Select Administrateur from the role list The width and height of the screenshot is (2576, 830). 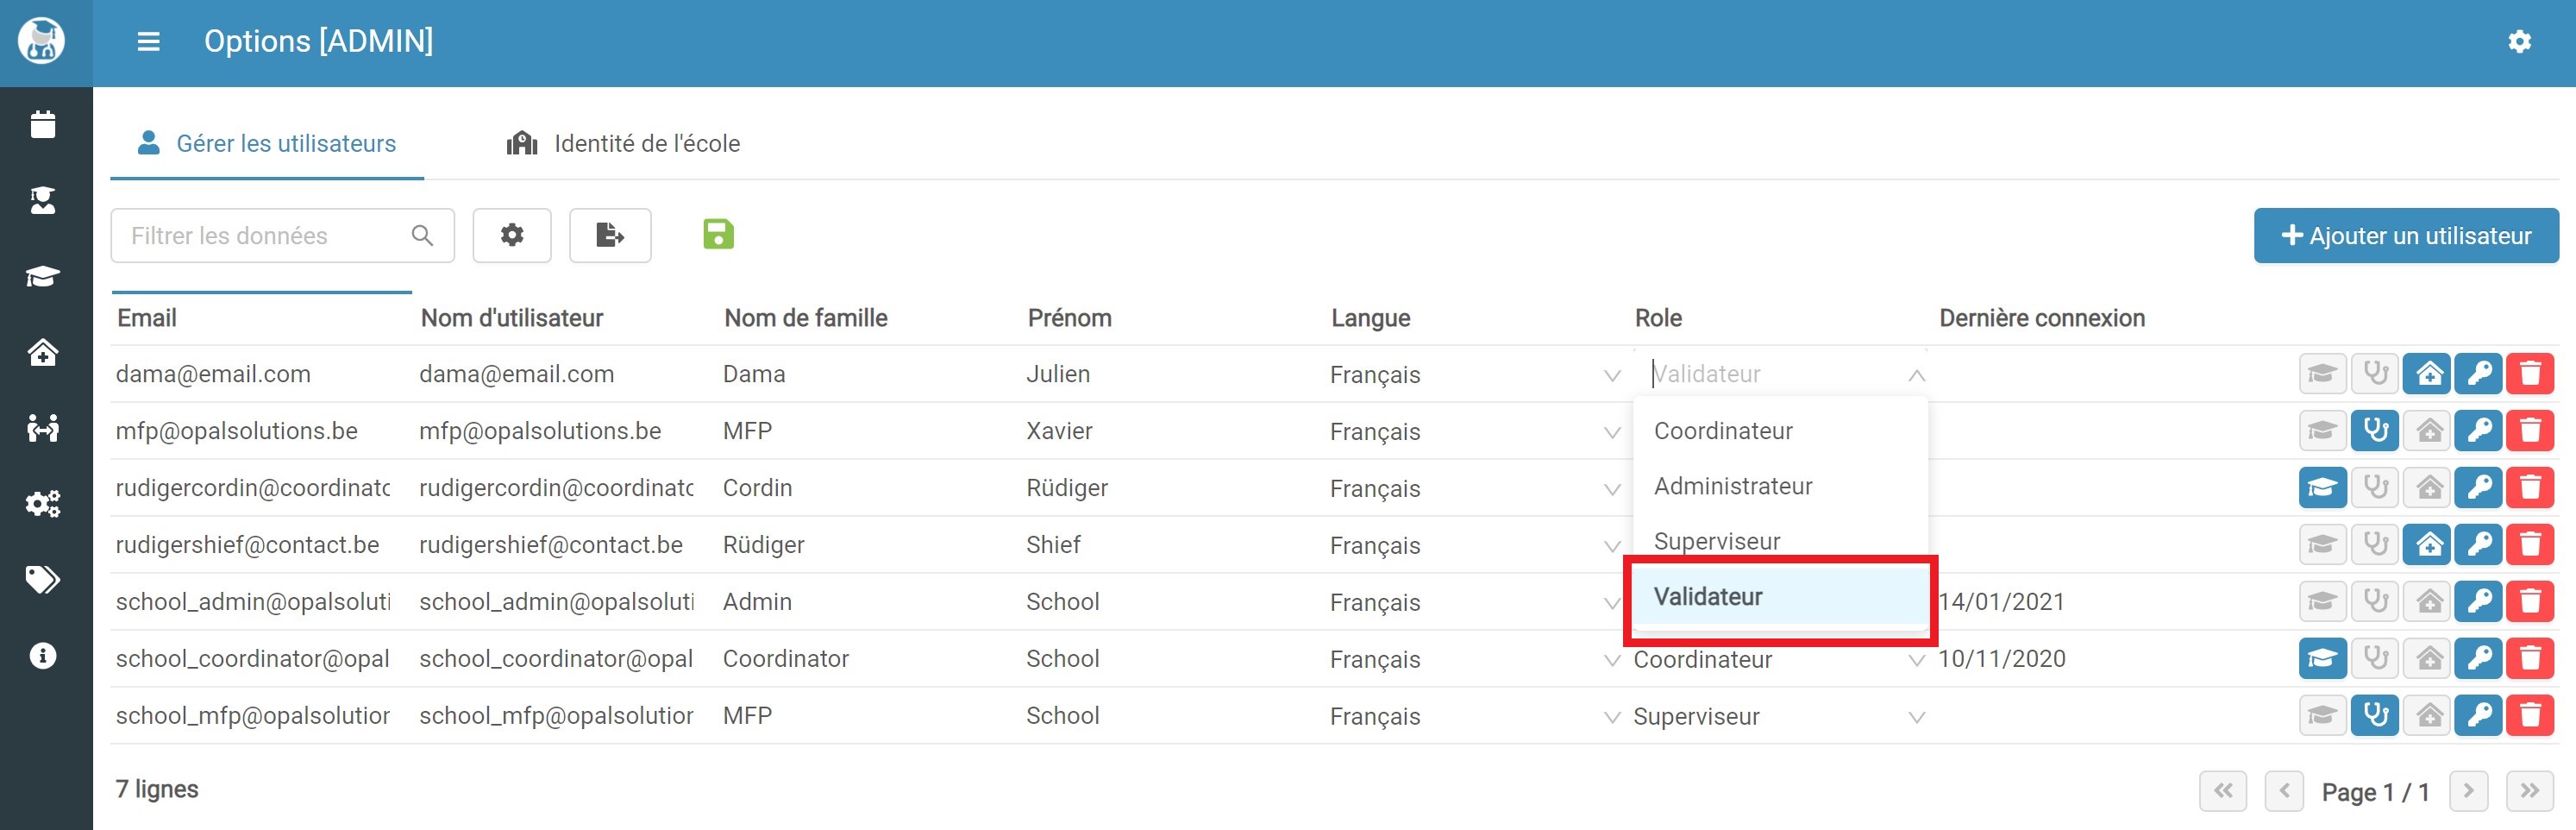pos(1733,486)
